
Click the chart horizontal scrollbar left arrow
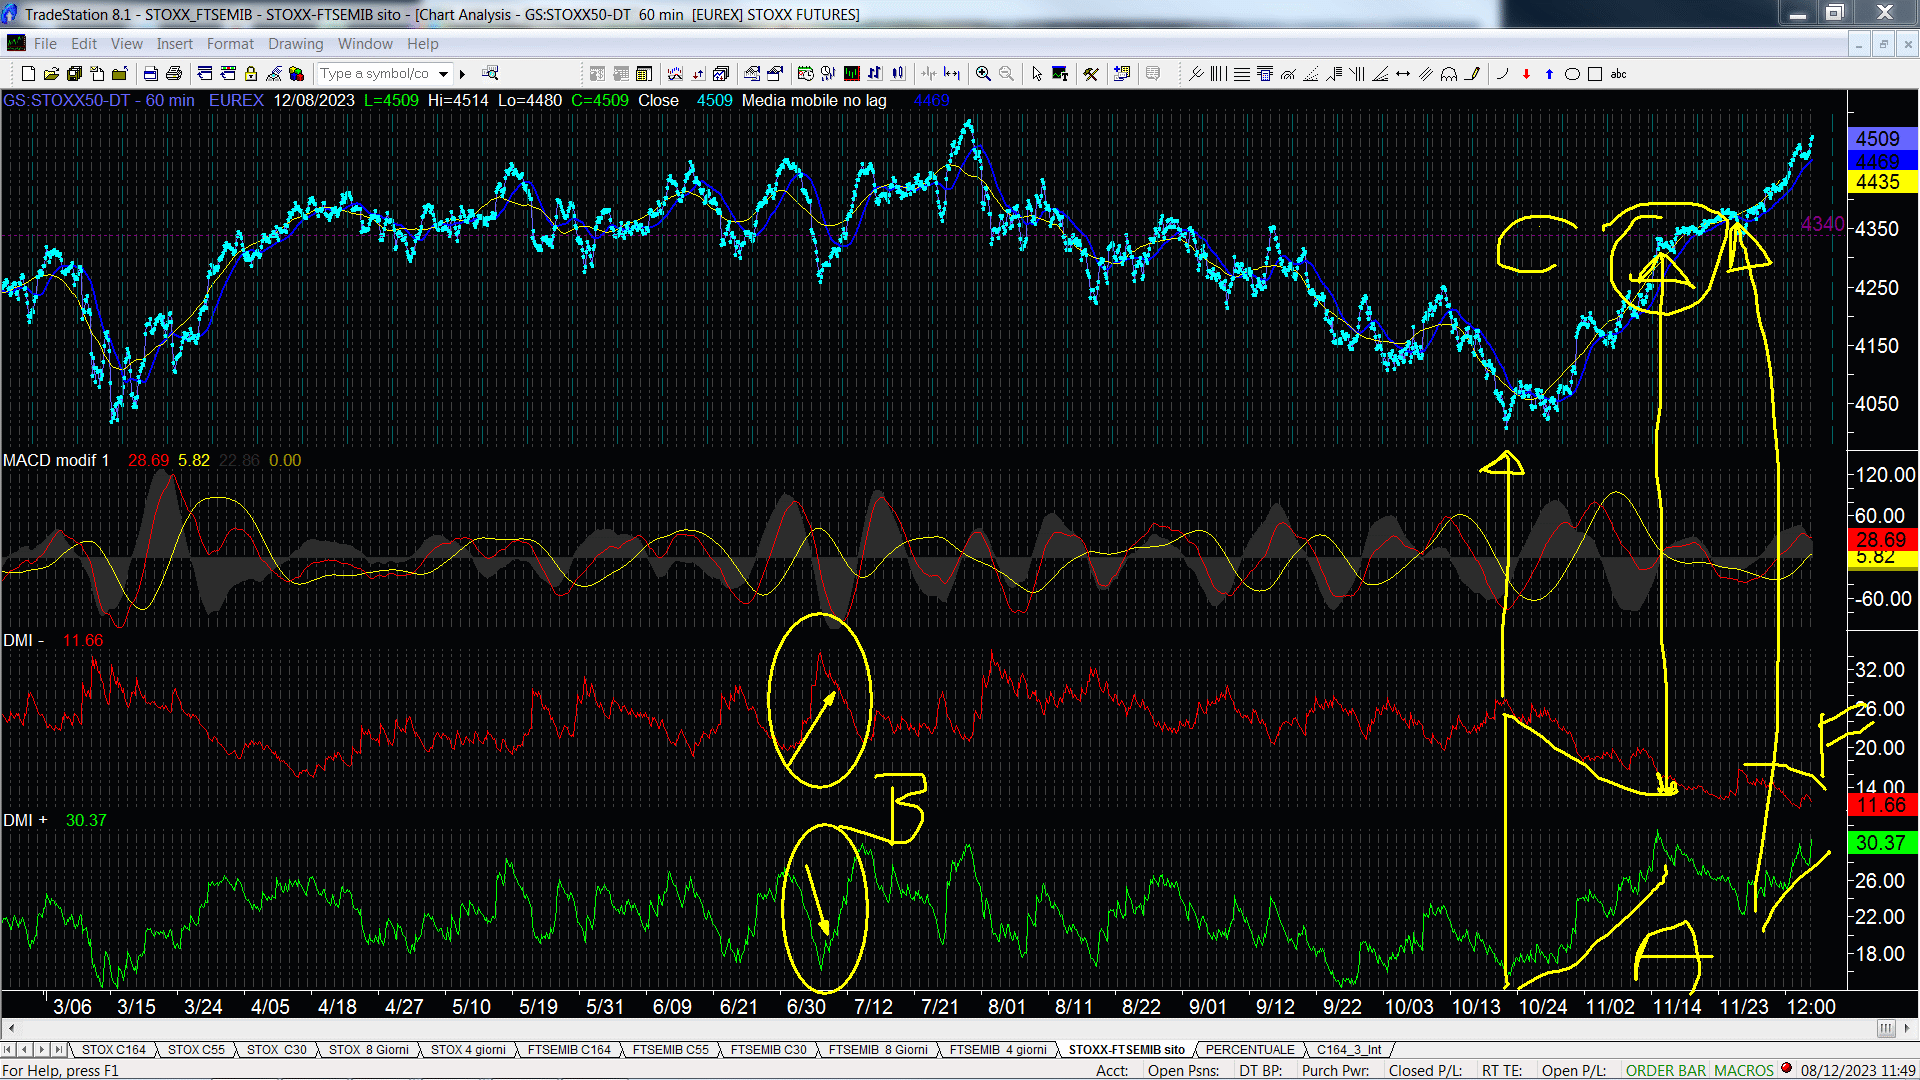point(10,1028)
